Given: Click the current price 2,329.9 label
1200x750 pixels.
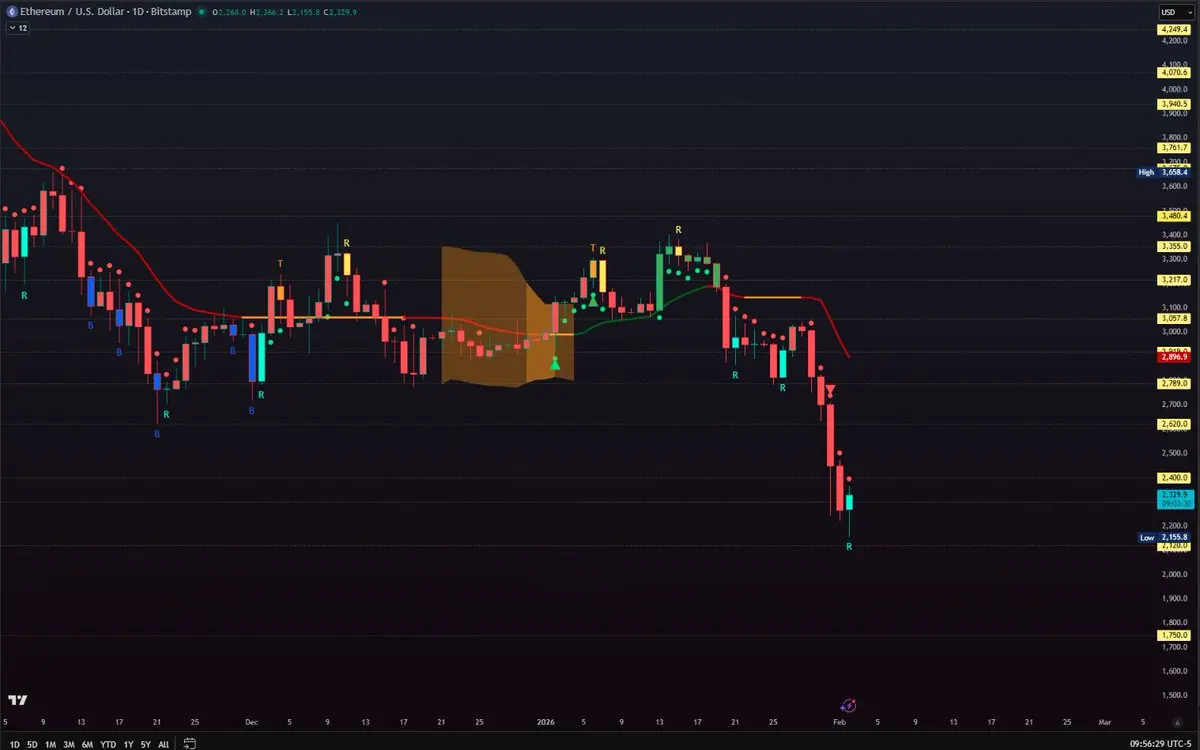Looking at the screenshot, I should (1173, 498).
